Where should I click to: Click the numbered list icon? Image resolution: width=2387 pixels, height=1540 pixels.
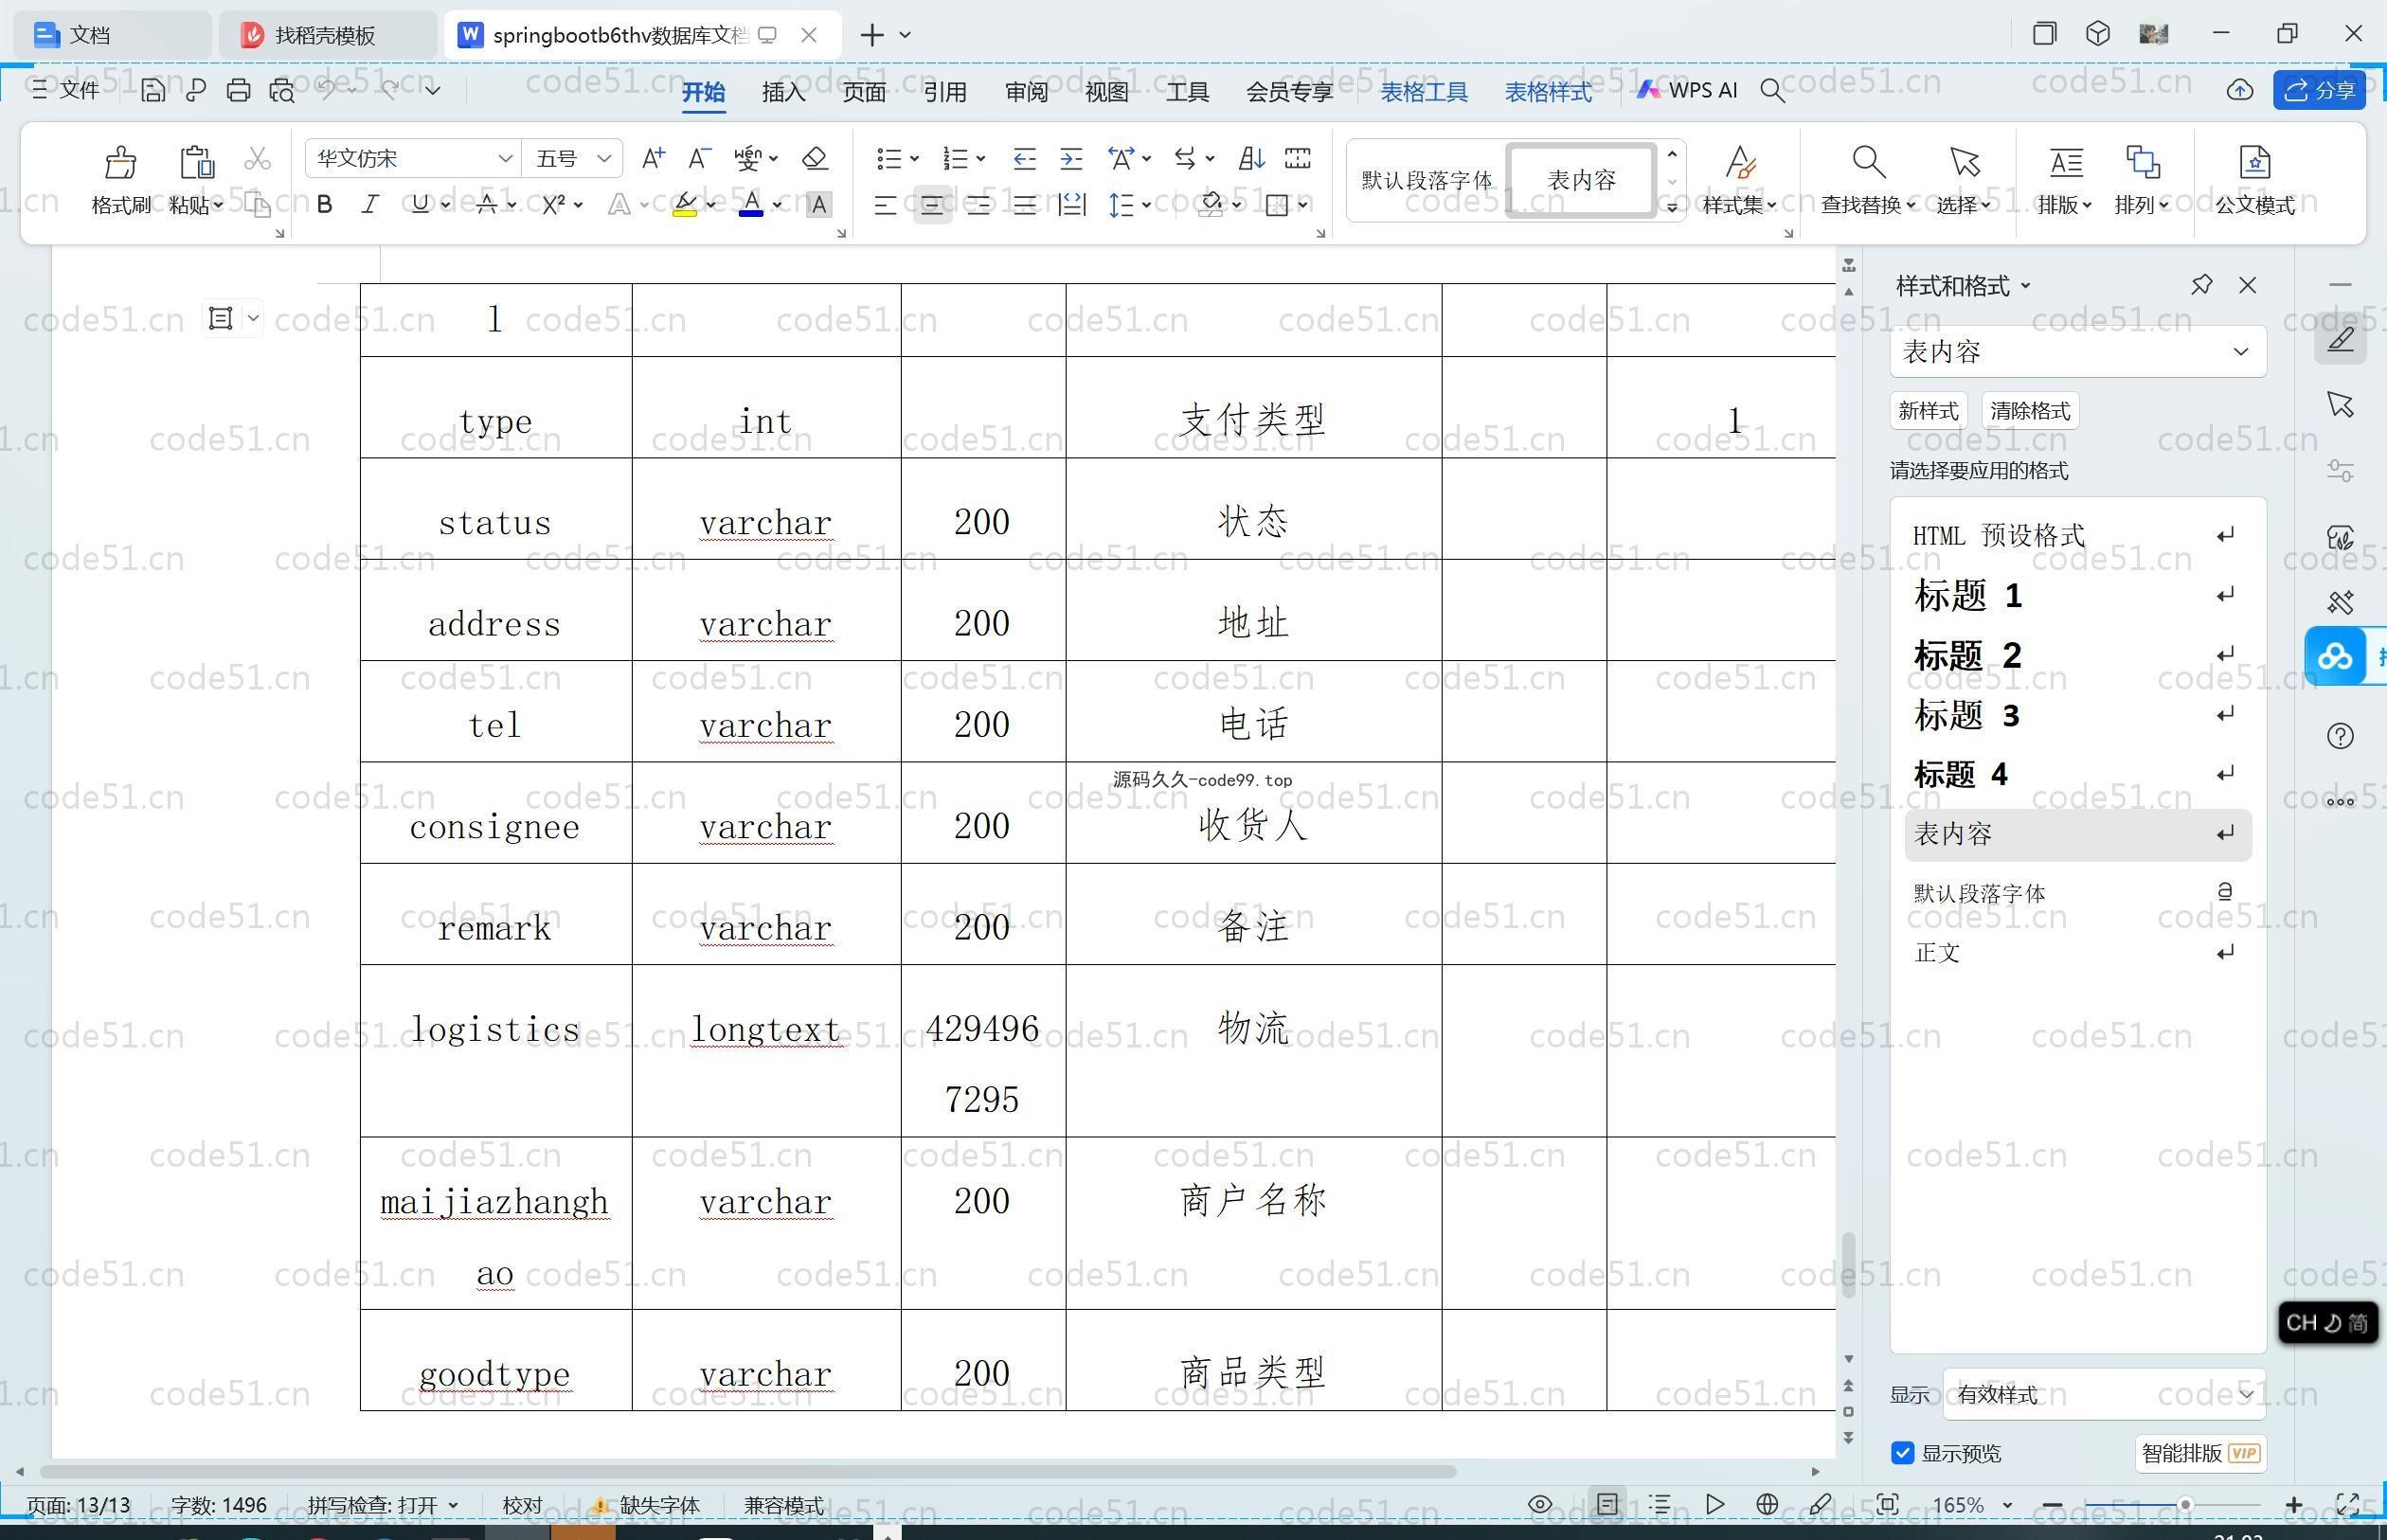pyautogui.click(x=955, y=158)
